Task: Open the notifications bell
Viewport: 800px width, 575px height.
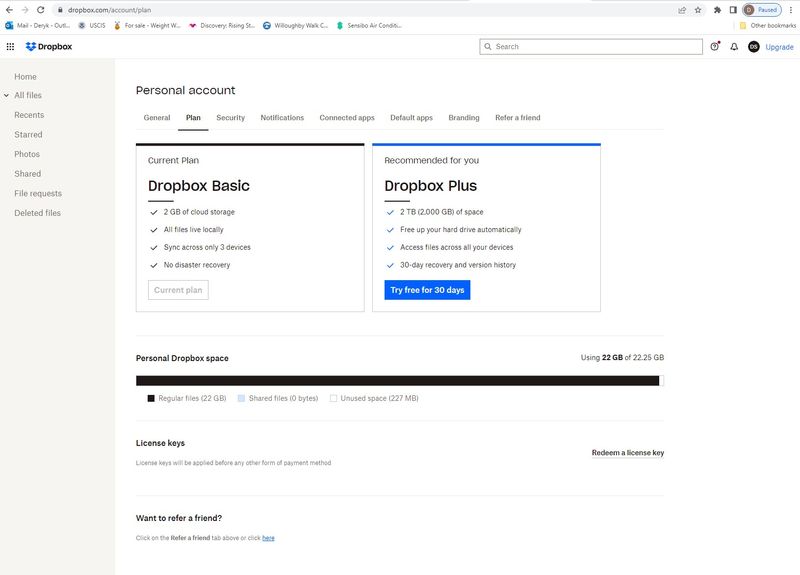Action: 734,46
